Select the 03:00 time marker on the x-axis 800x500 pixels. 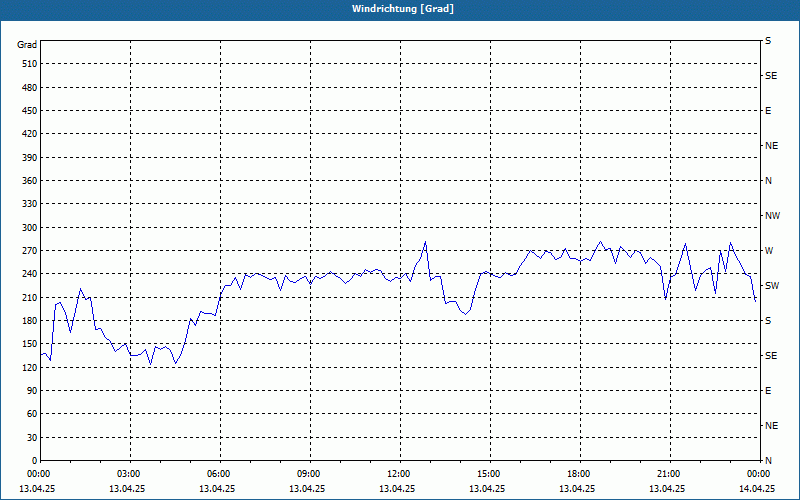(130, 474)
